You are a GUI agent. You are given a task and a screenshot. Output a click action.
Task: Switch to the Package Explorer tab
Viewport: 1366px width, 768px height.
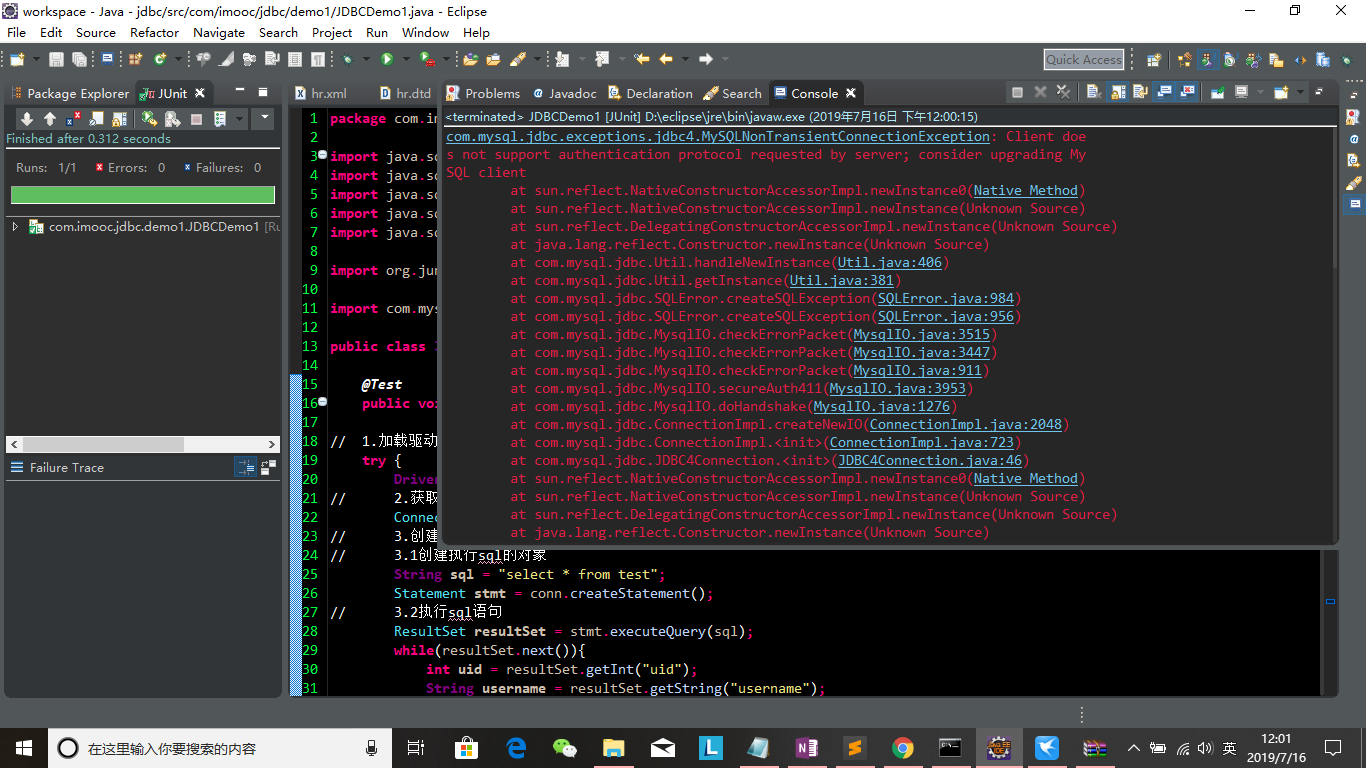(70, 93)
